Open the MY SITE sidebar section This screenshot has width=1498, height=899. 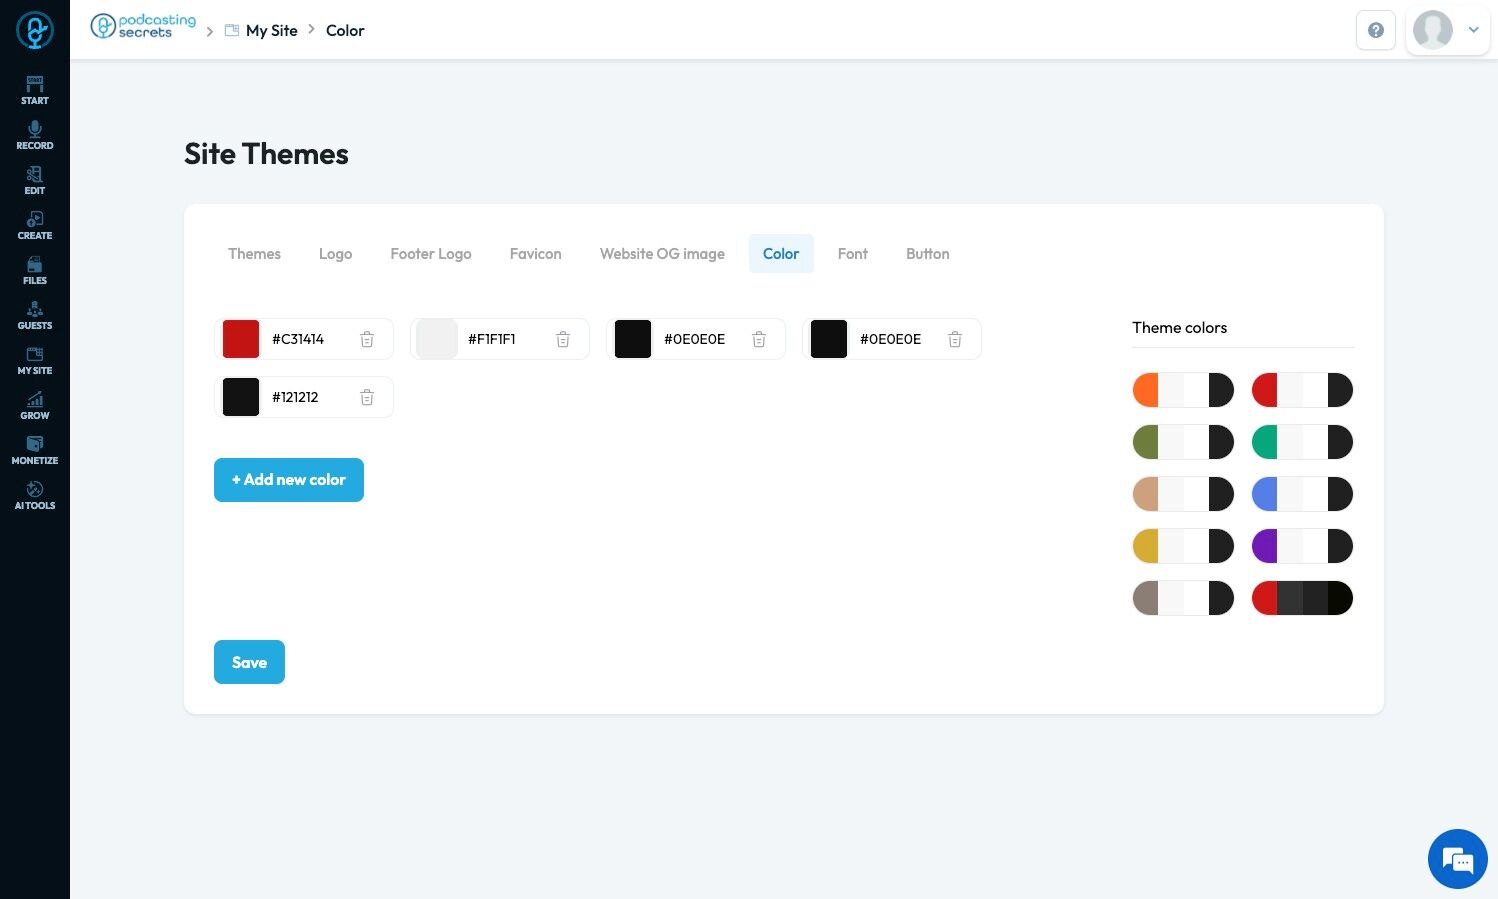(35, 360)
